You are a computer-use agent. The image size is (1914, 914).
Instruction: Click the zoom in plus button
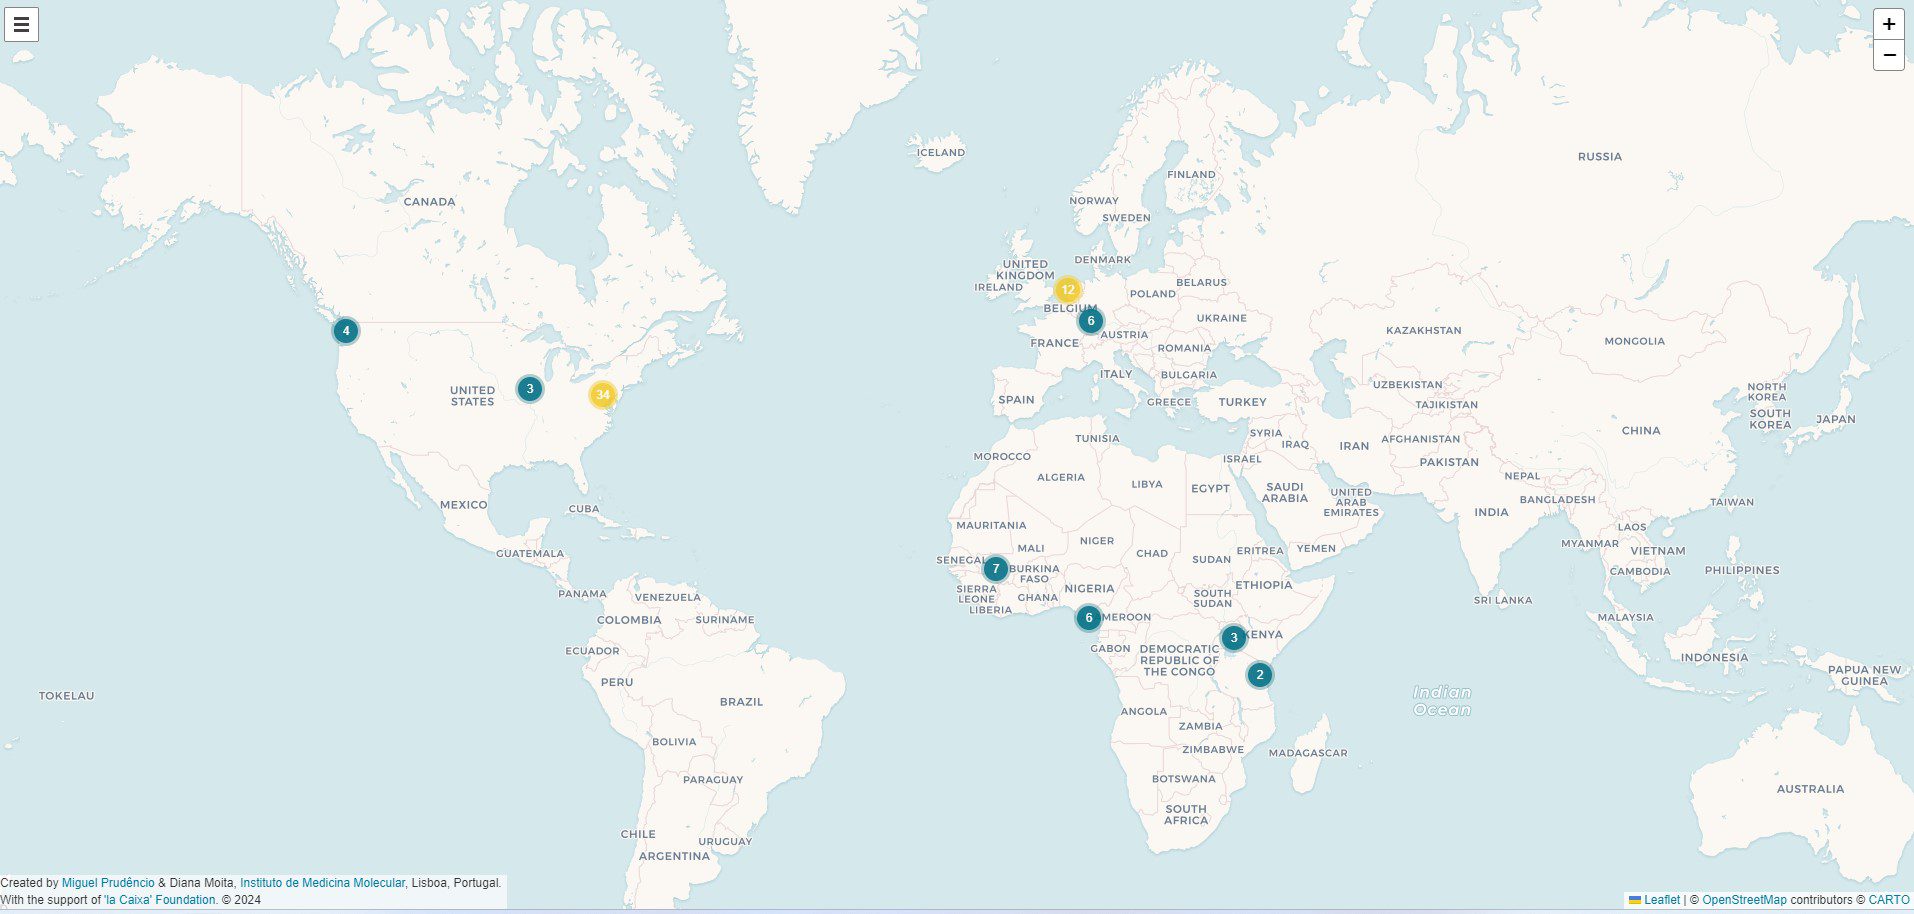click(x=1888, y=24)
